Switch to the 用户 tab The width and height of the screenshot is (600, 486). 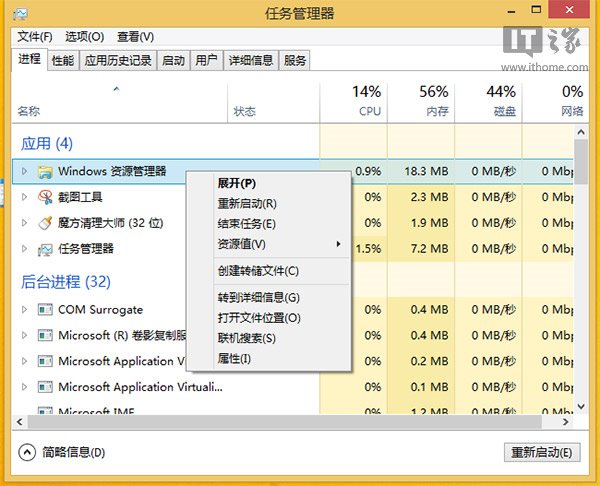207,60
